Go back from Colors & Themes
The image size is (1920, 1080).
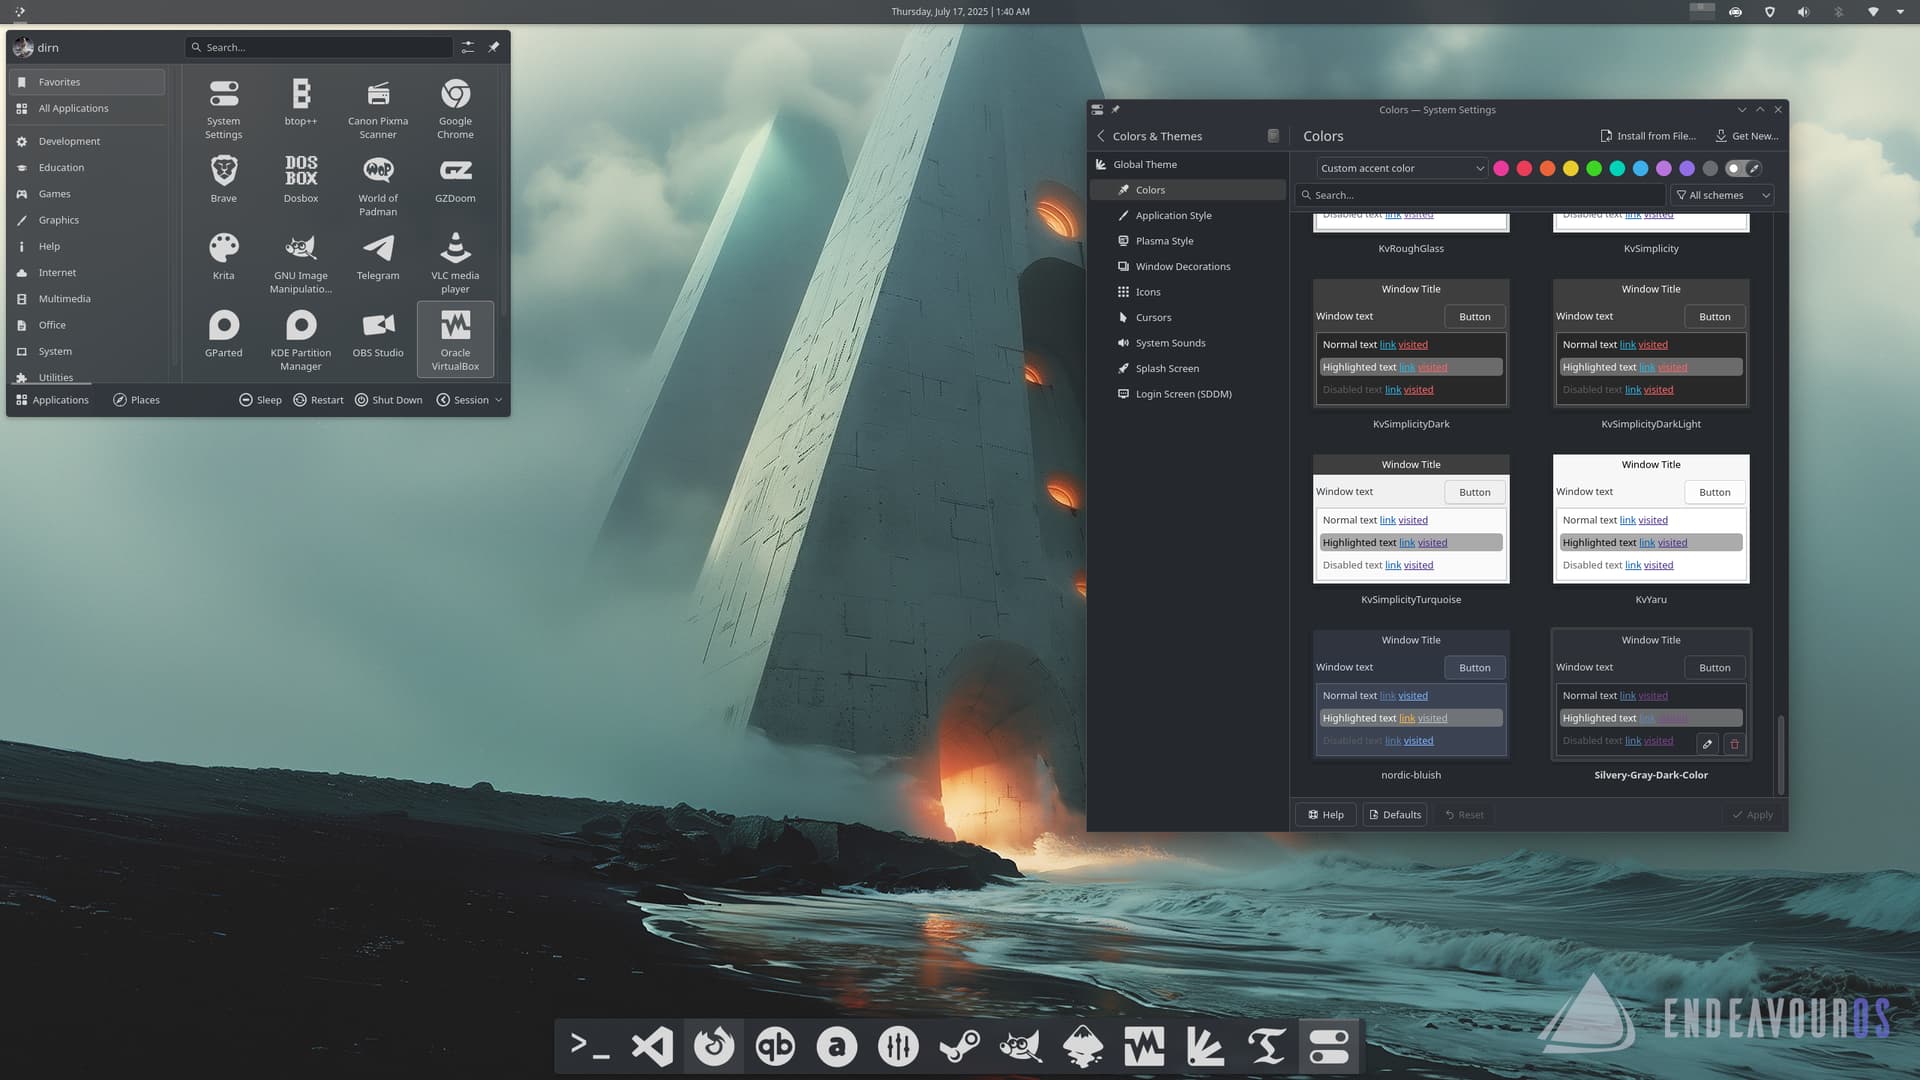tap(1101, 136)
